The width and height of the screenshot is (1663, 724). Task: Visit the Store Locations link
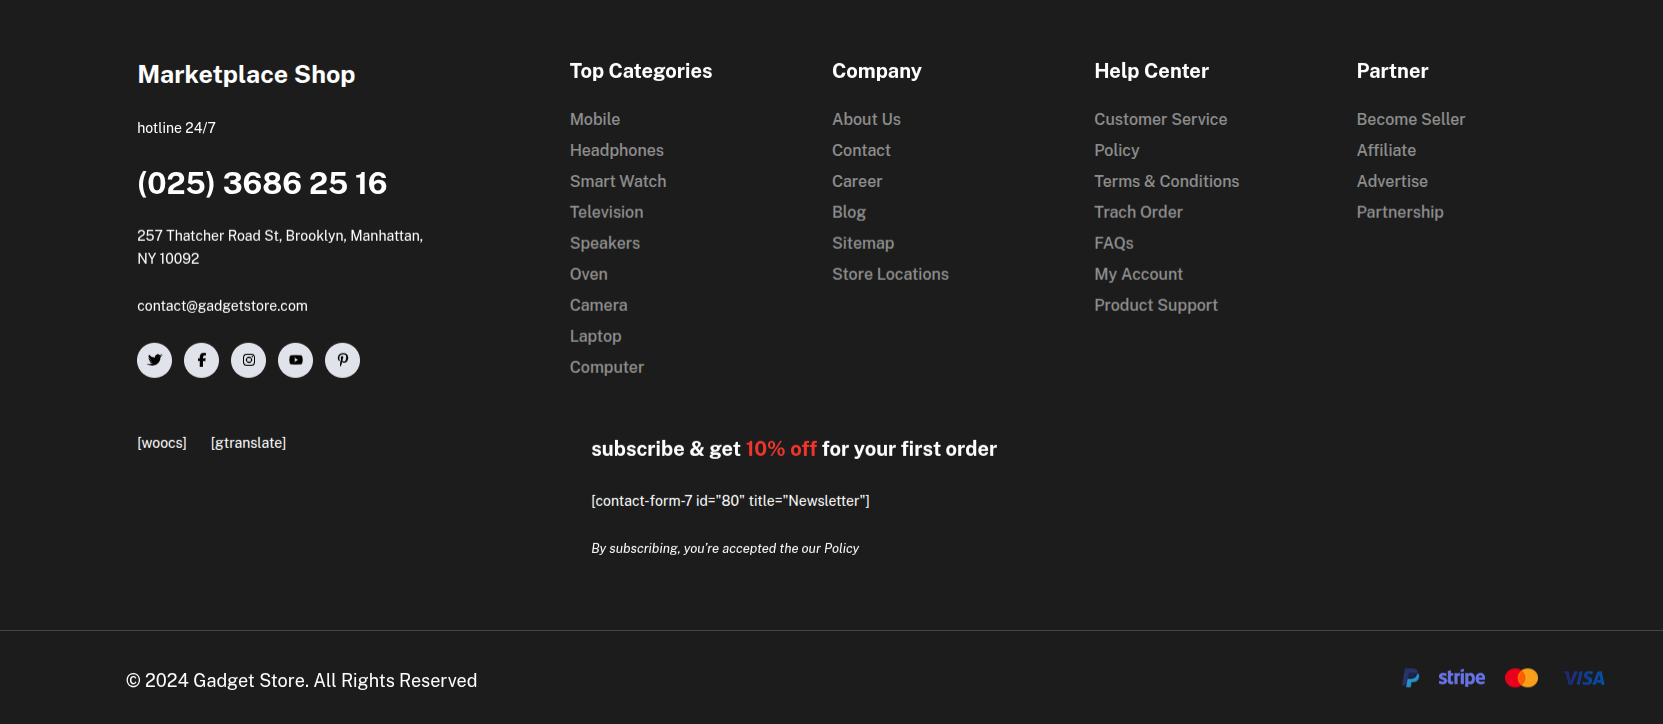coord(890,274)
